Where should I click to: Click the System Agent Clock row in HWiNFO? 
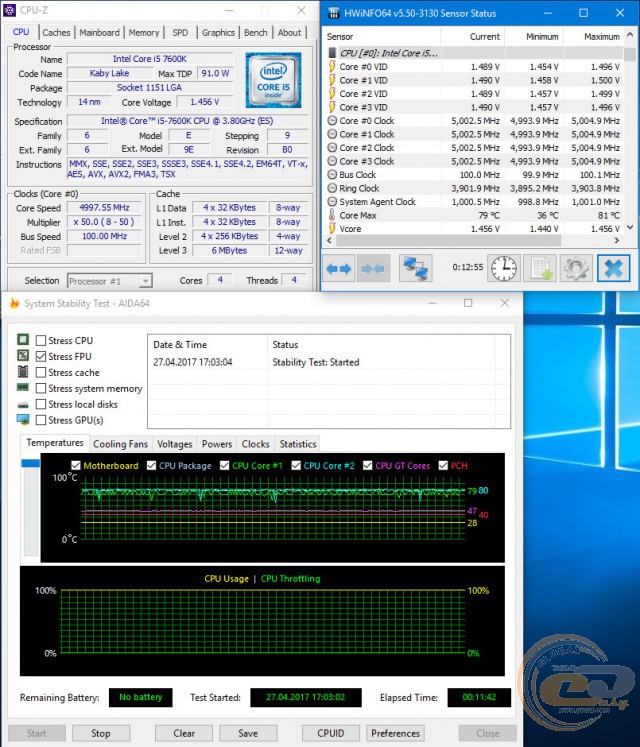click(473, 202)
